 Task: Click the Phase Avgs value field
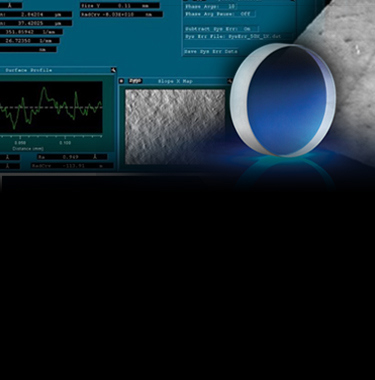231,6
